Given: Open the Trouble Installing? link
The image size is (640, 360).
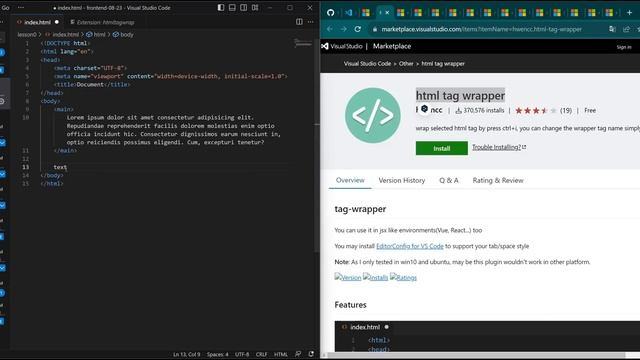Looking at the screenshot, I should coord(499,147).
